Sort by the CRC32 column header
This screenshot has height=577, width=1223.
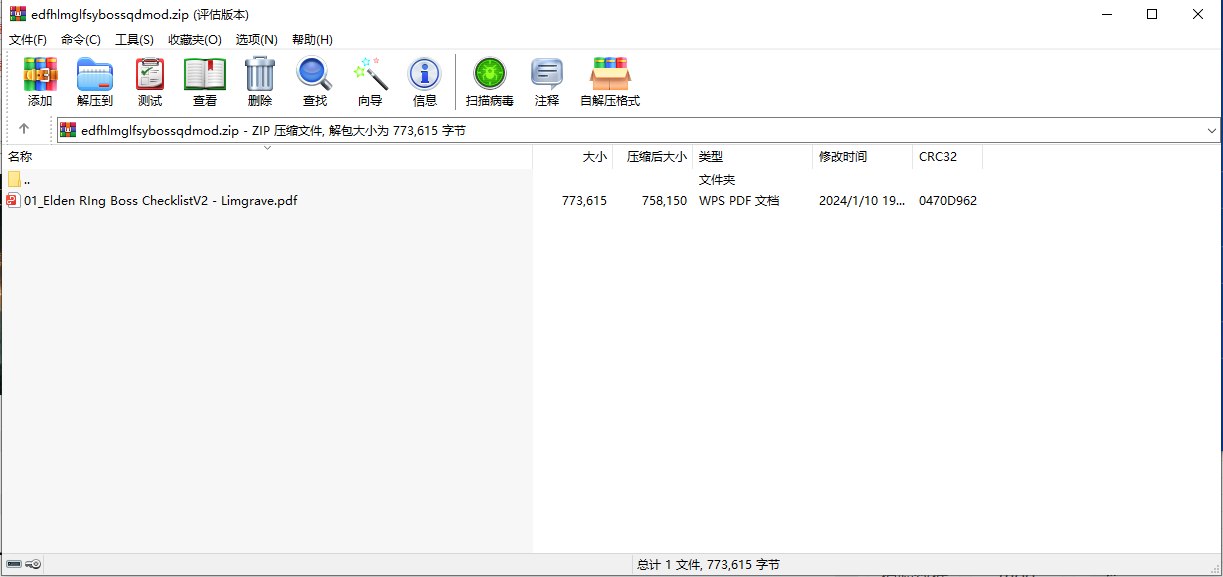click(948, 157)
